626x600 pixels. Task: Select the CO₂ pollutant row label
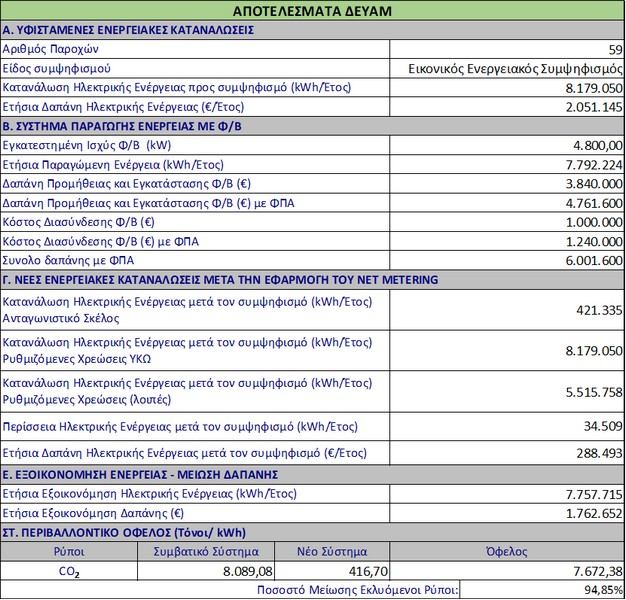click(x=70, y=570)
